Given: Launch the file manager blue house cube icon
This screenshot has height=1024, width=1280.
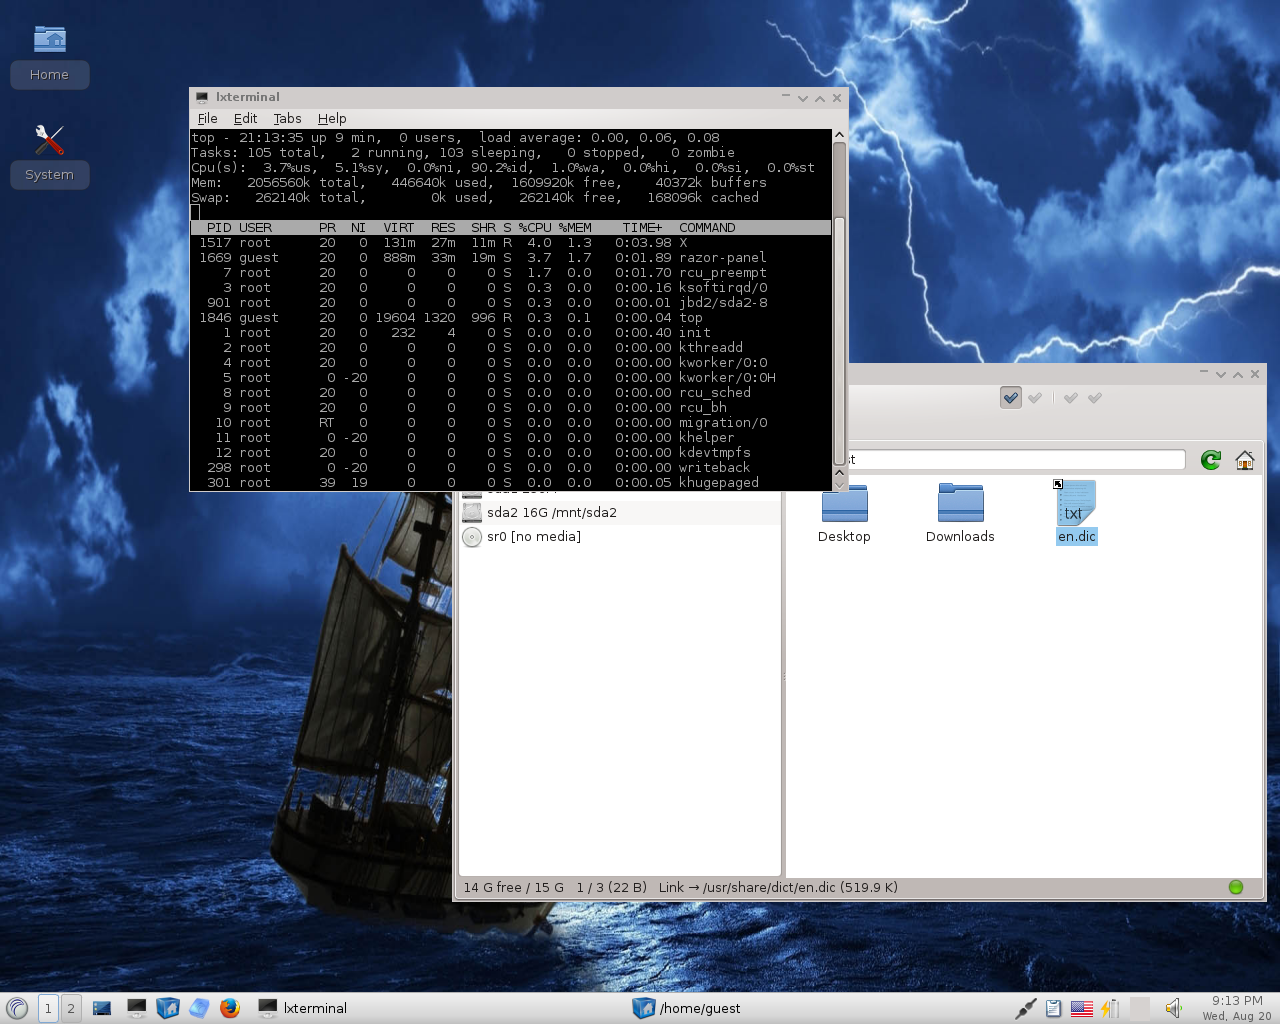Looking at the screenshot, I should (x=168, y=1008).
